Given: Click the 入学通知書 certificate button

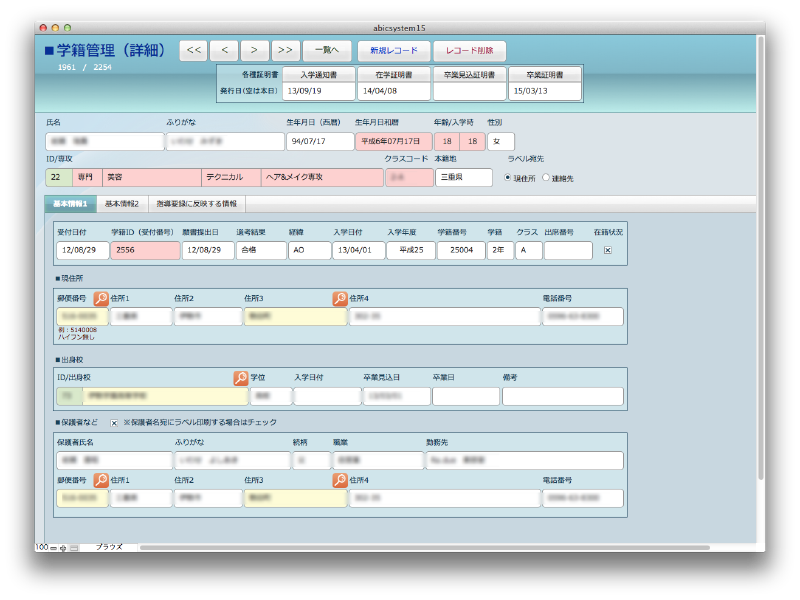Looking at the screenshot, I should coord(318,74).
